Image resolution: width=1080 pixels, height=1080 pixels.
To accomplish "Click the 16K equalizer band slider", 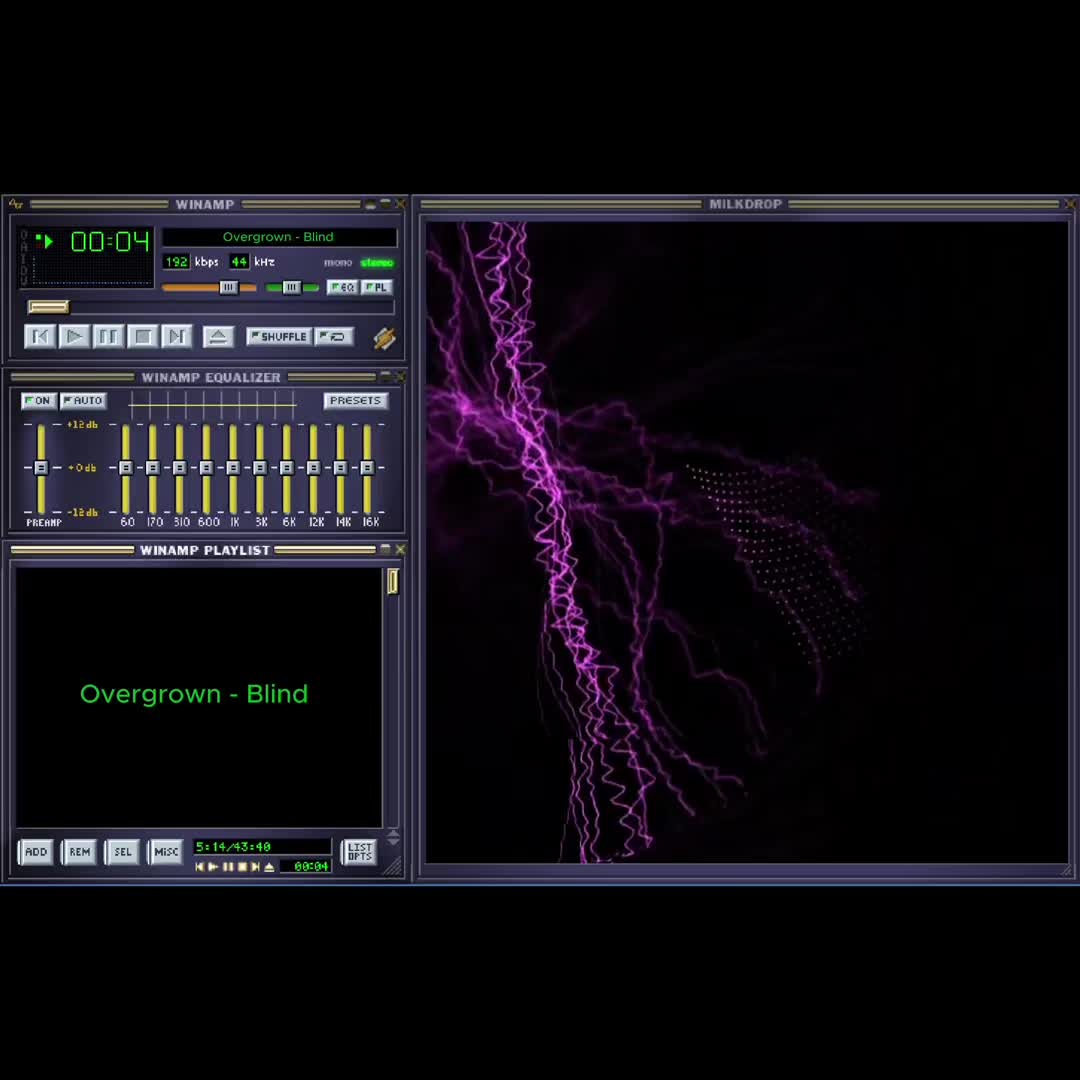I will [x=367, y=468].
